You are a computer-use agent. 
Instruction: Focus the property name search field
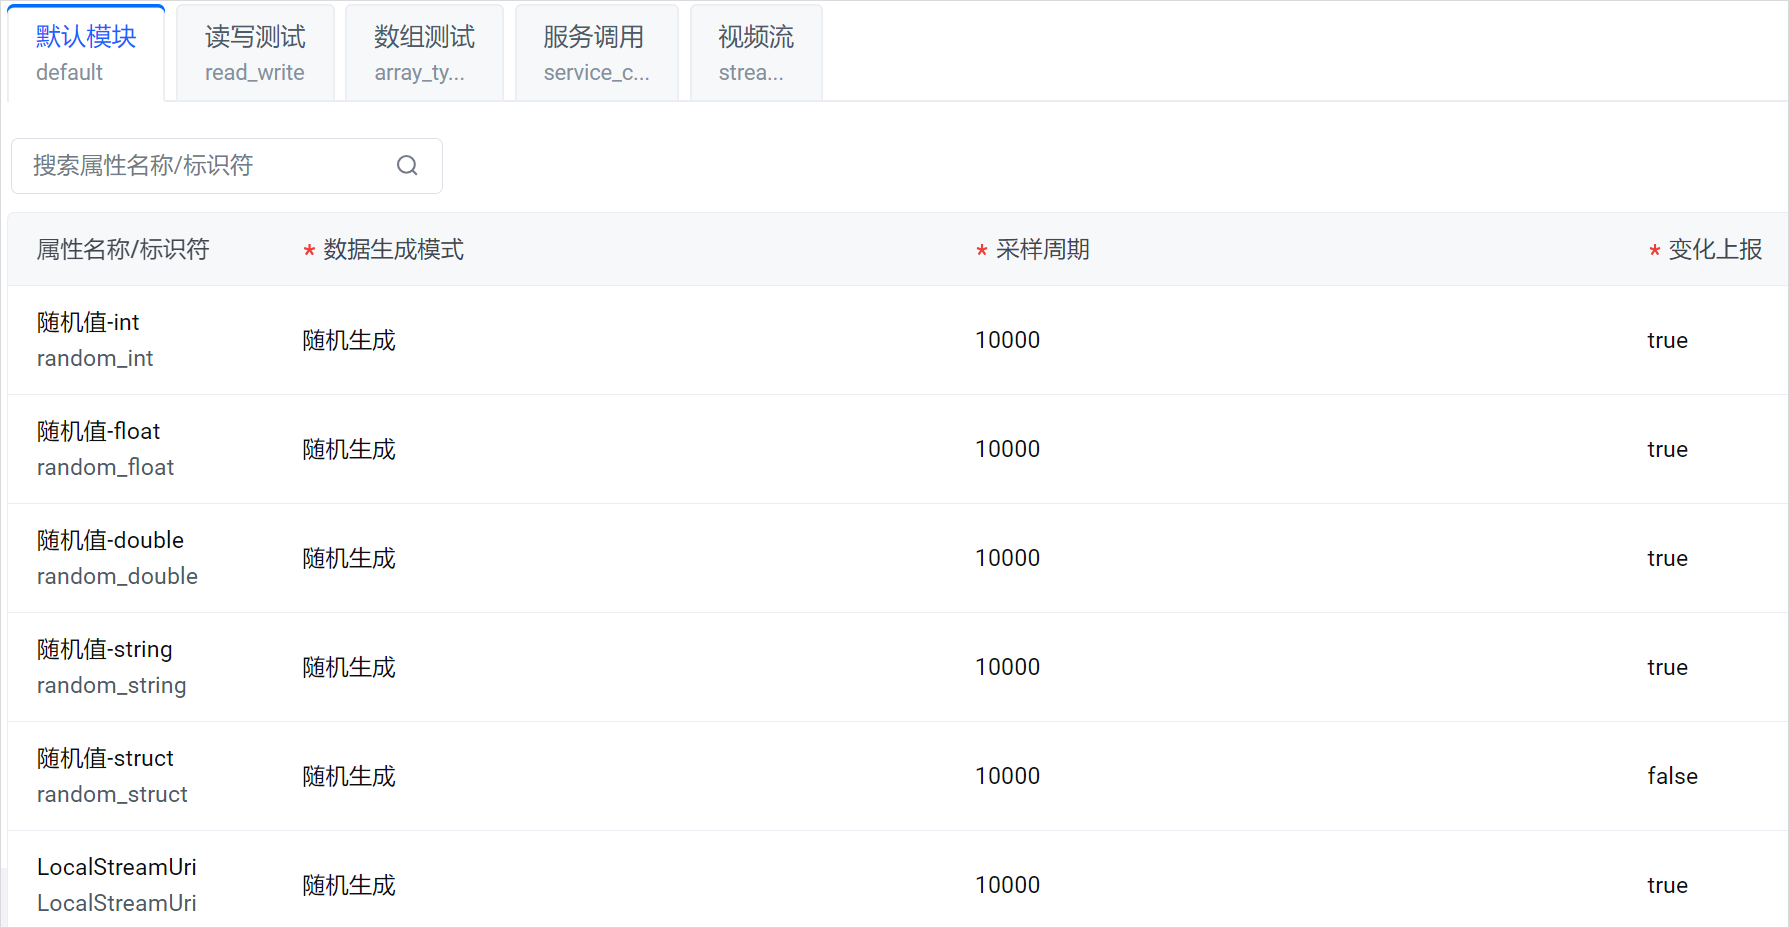click(x=227, y=166)
